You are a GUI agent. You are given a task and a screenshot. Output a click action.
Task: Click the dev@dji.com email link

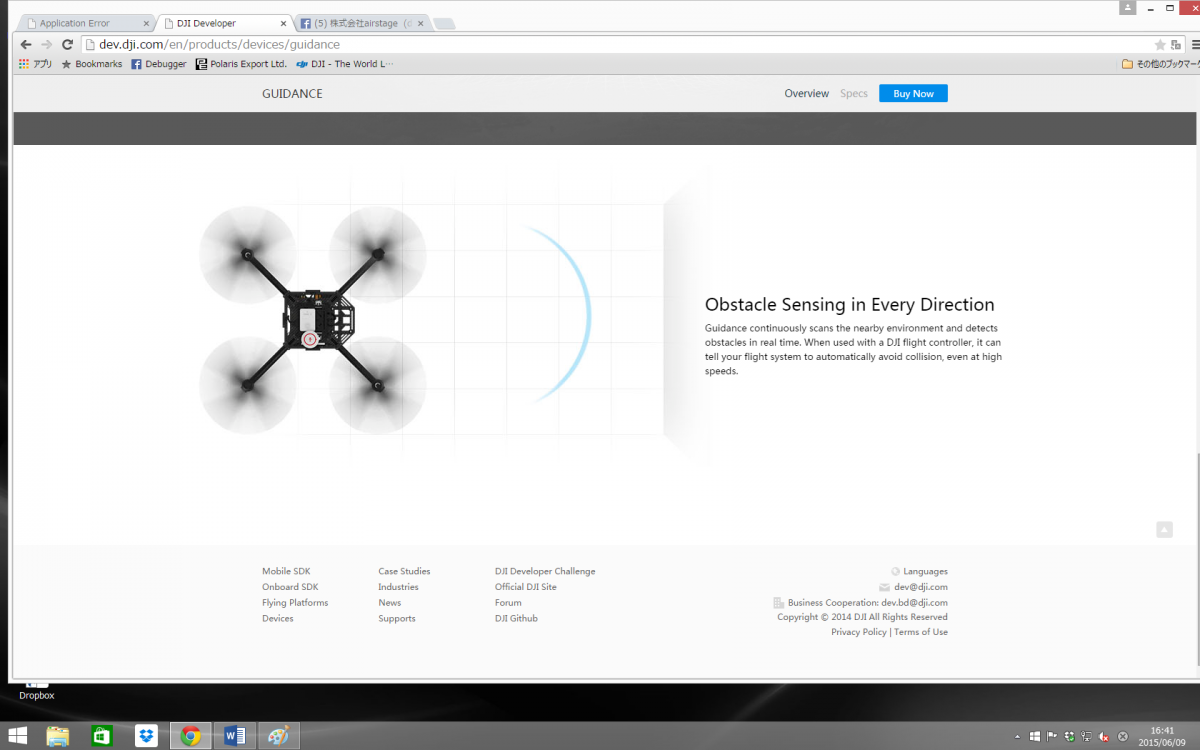921,587
